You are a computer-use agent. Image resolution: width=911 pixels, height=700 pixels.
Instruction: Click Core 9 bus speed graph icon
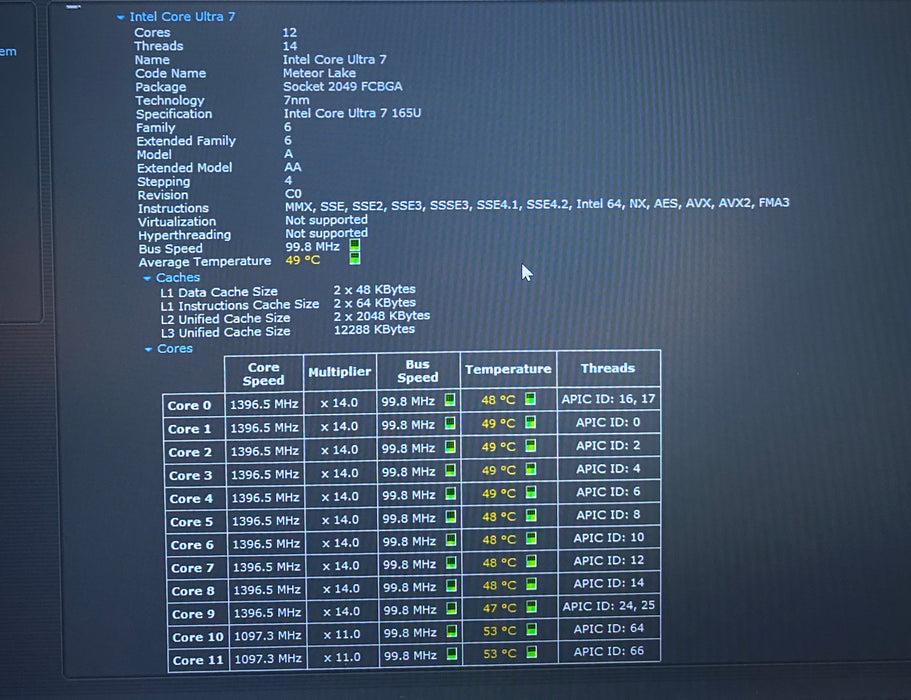coord(451,608)
